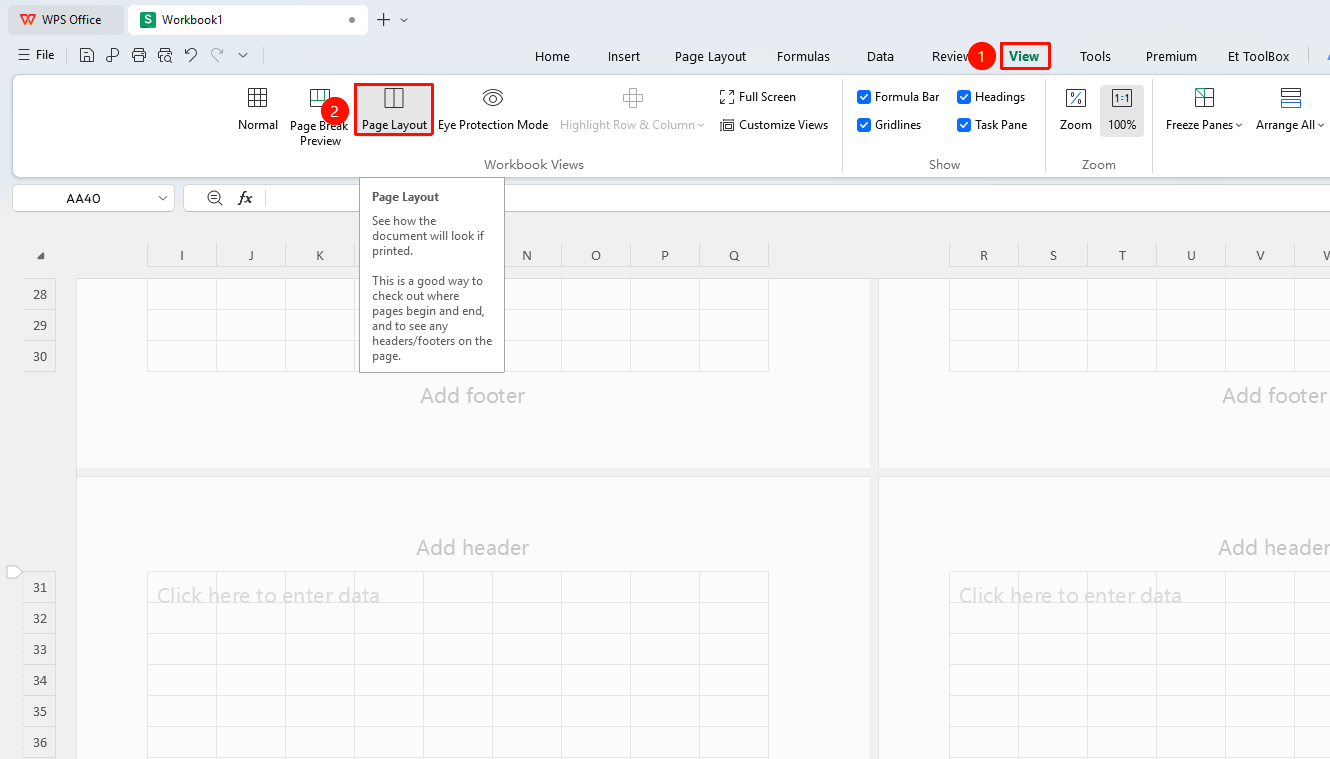The width and height of the screenshot is (1330, 759).
Task: Click Add header on the left page
Action: (473, 548)
